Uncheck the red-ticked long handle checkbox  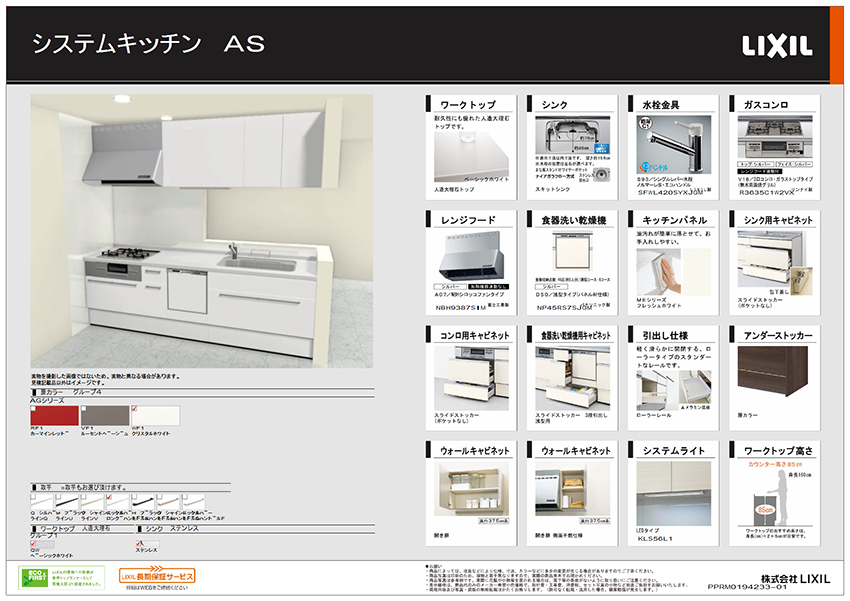coord(110,496)
